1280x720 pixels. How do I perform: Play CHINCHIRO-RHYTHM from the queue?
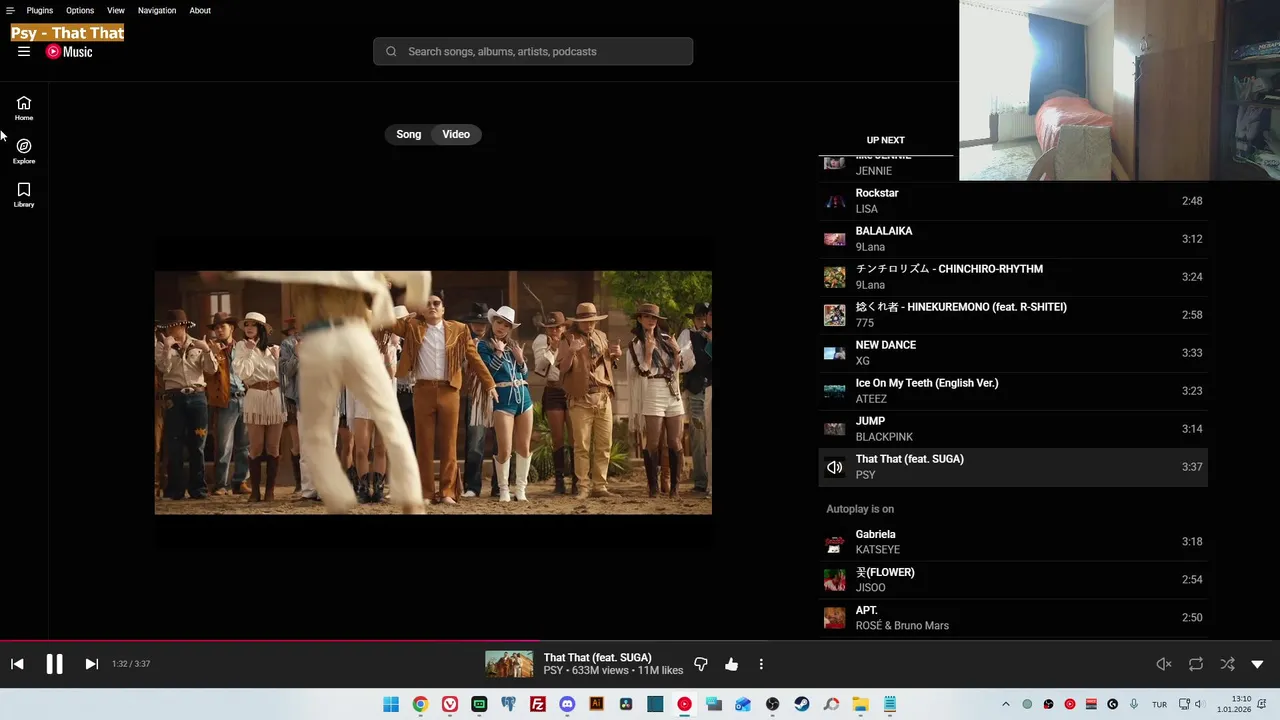pyautogui.click(x=1013, y=277)
